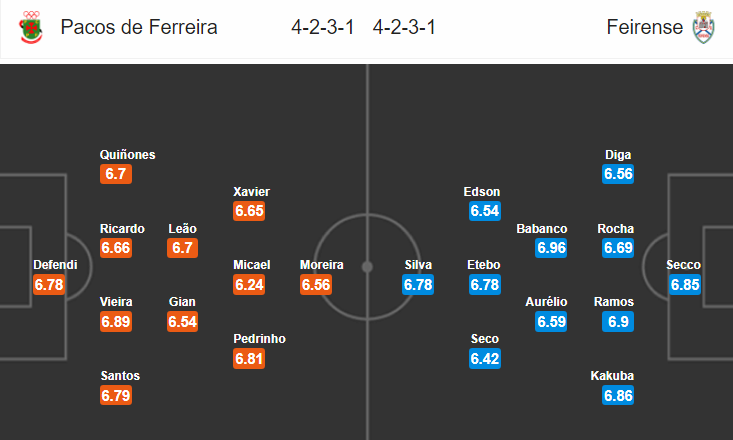
Task: Click Moreira's 6.56 rating badge
Action: (316, 284)
